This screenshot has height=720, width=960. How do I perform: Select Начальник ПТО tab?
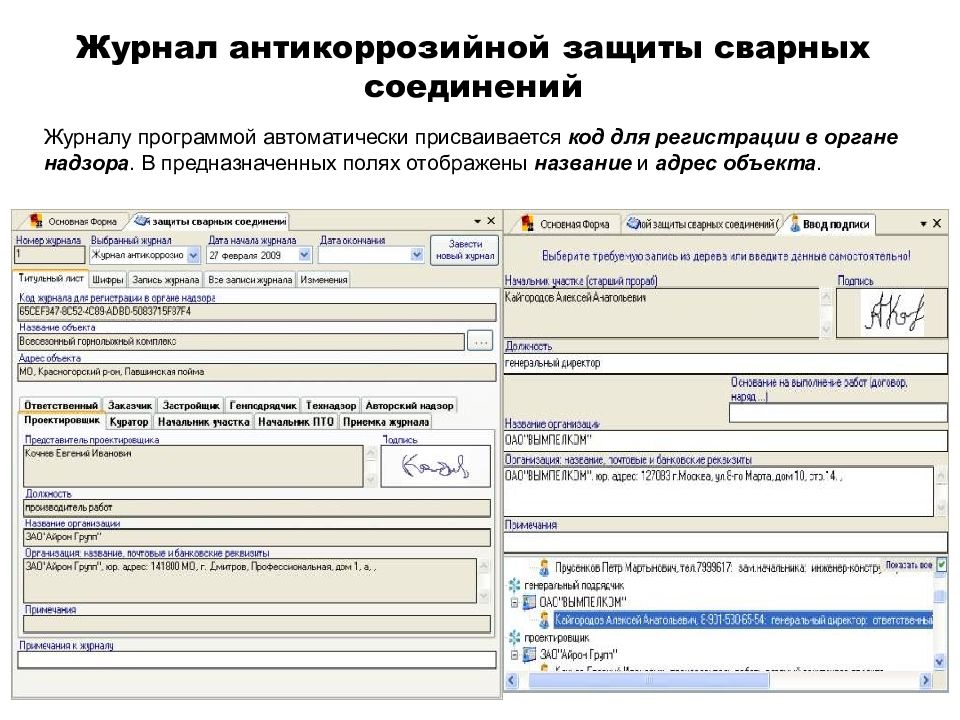tap(296, 422)
